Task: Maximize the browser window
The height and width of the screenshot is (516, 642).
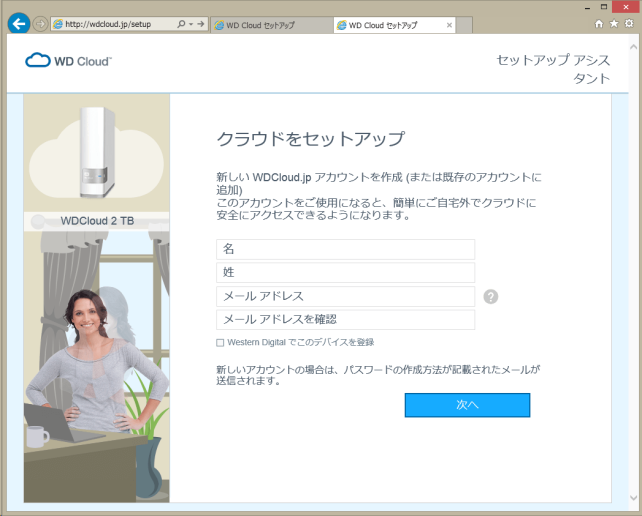Action: pyautogui.click(x=604, y=7)
